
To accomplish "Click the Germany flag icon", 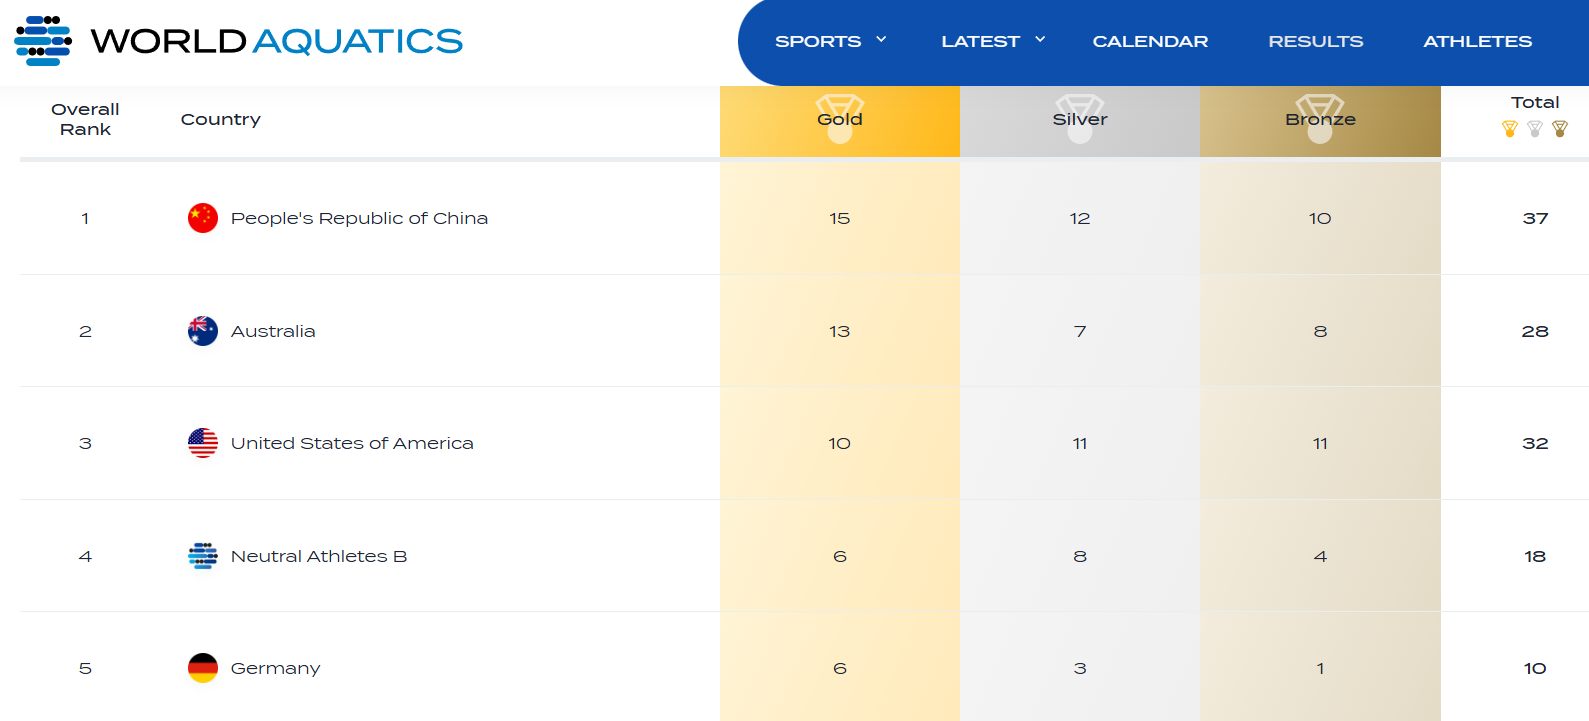I will tap(203, 668).
